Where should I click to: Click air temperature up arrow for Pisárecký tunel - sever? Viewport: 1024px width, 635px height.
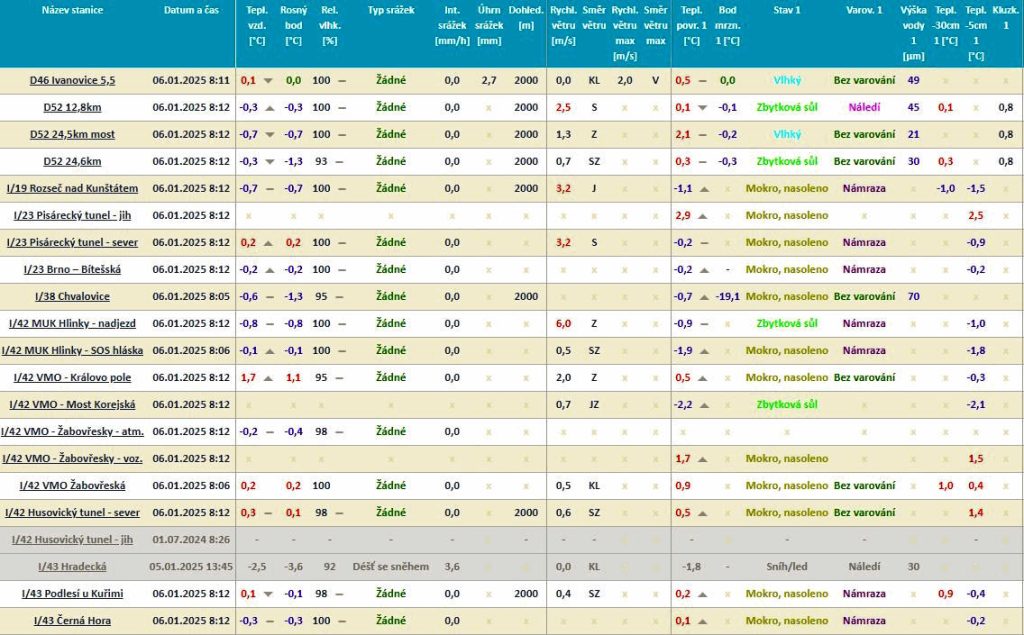(x=268, y=243)
